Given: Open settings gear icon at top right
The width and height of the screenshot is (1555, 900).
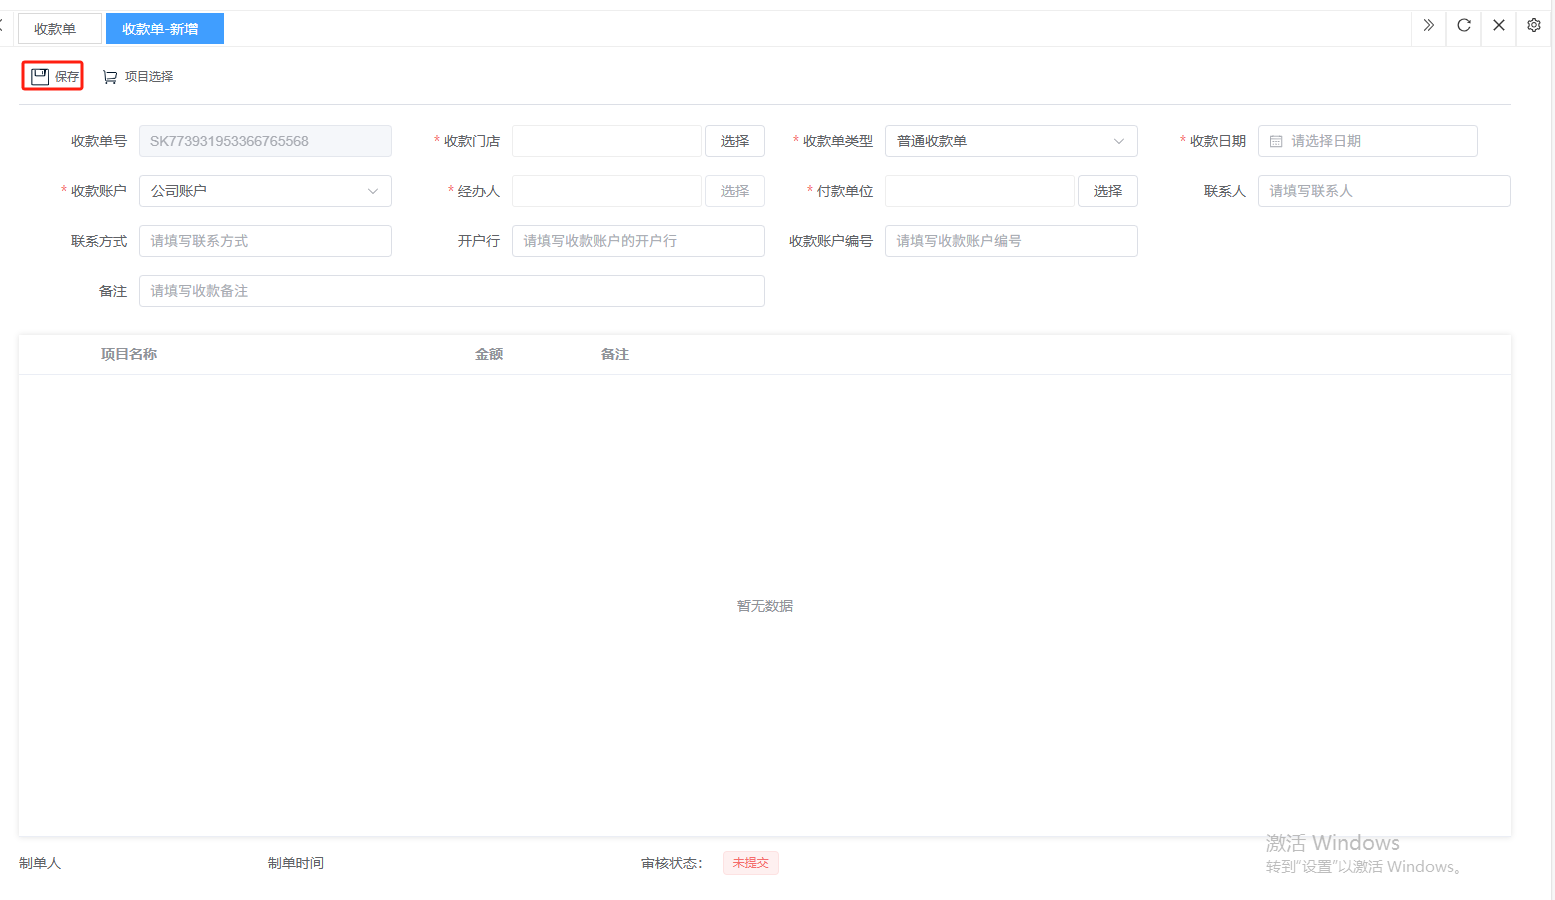Looking at the screenshot, I should (1533, 25).
